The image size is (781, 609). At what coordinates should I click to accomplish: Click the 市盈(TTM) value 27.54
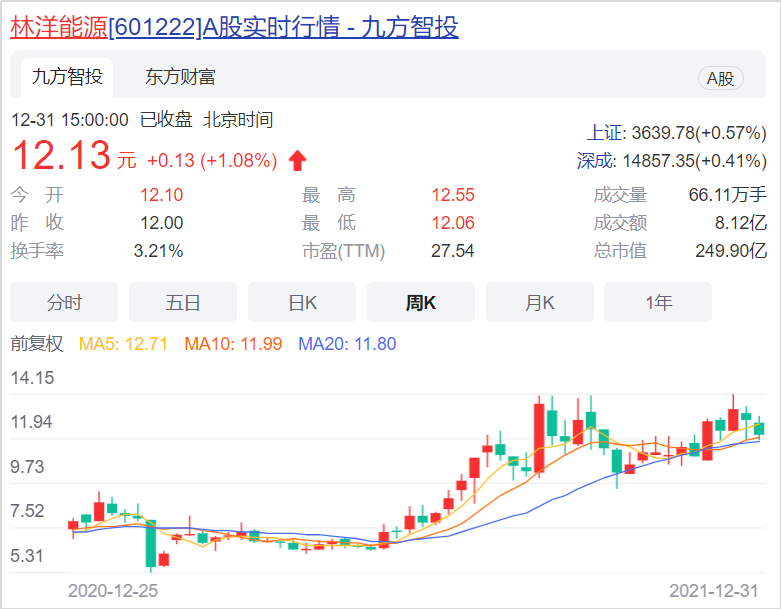tap(453, 250)
